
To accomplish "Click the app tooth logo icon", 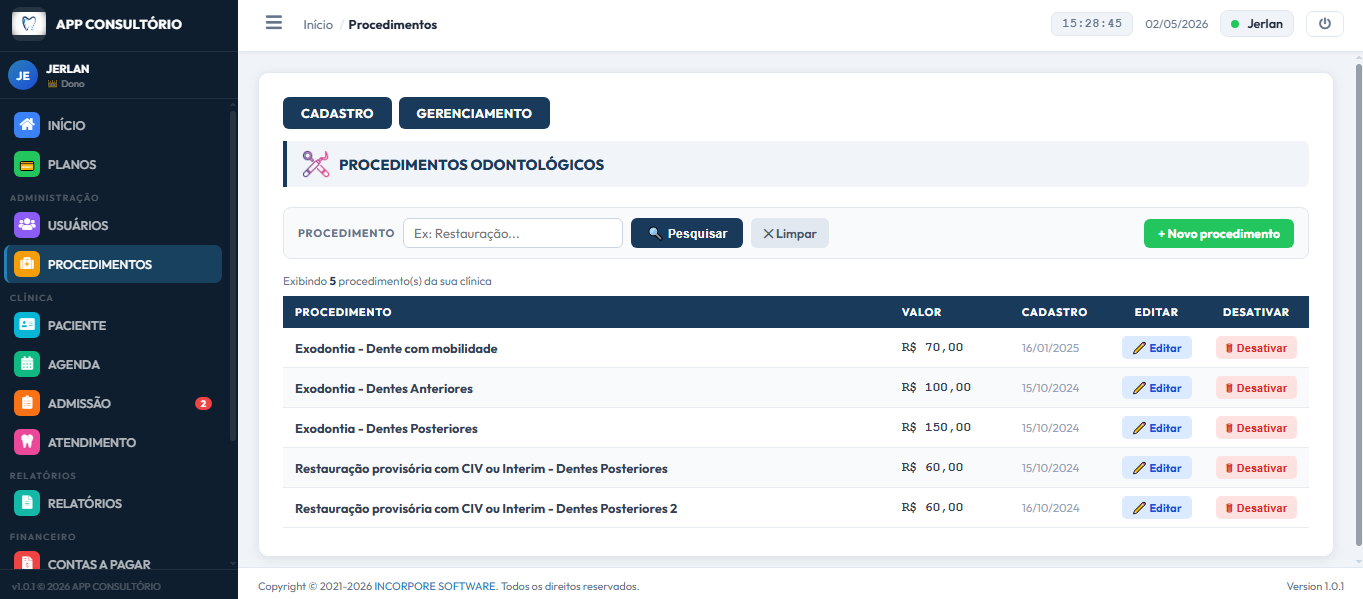I will [29, 24].
